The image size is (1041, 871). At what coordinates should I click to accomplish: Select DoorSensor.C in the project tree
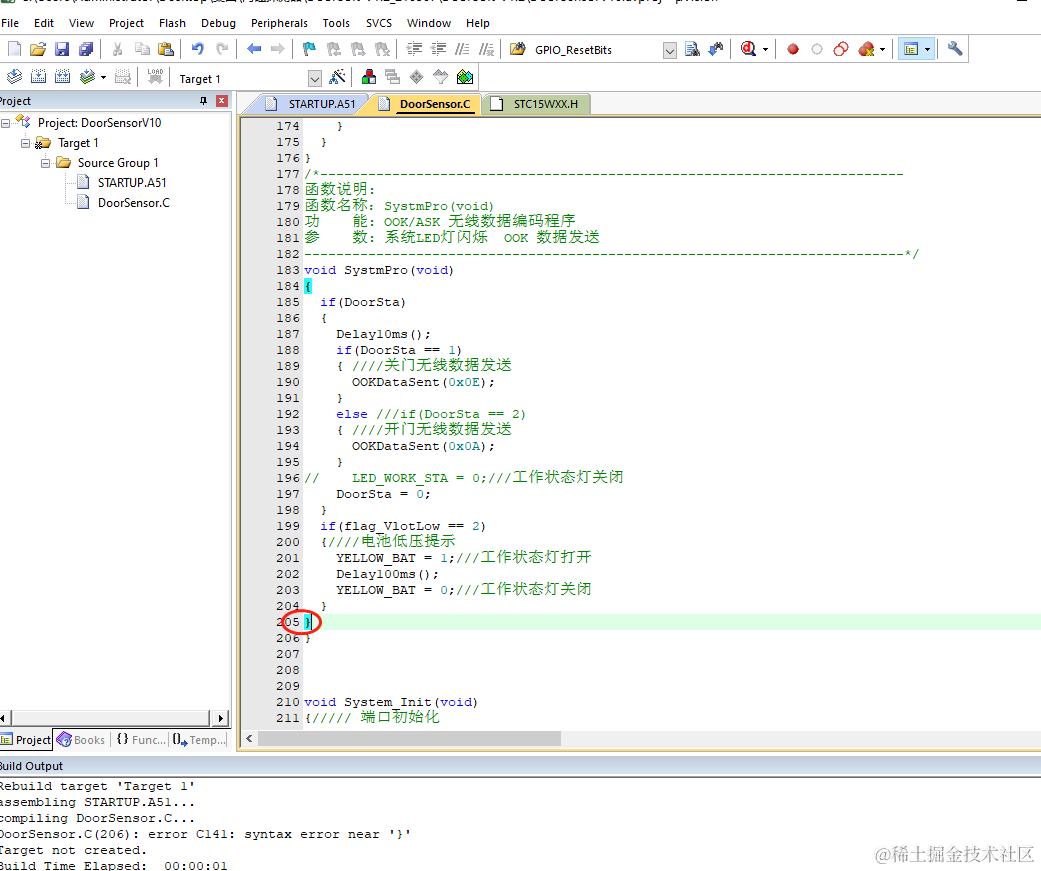(133, 202)
